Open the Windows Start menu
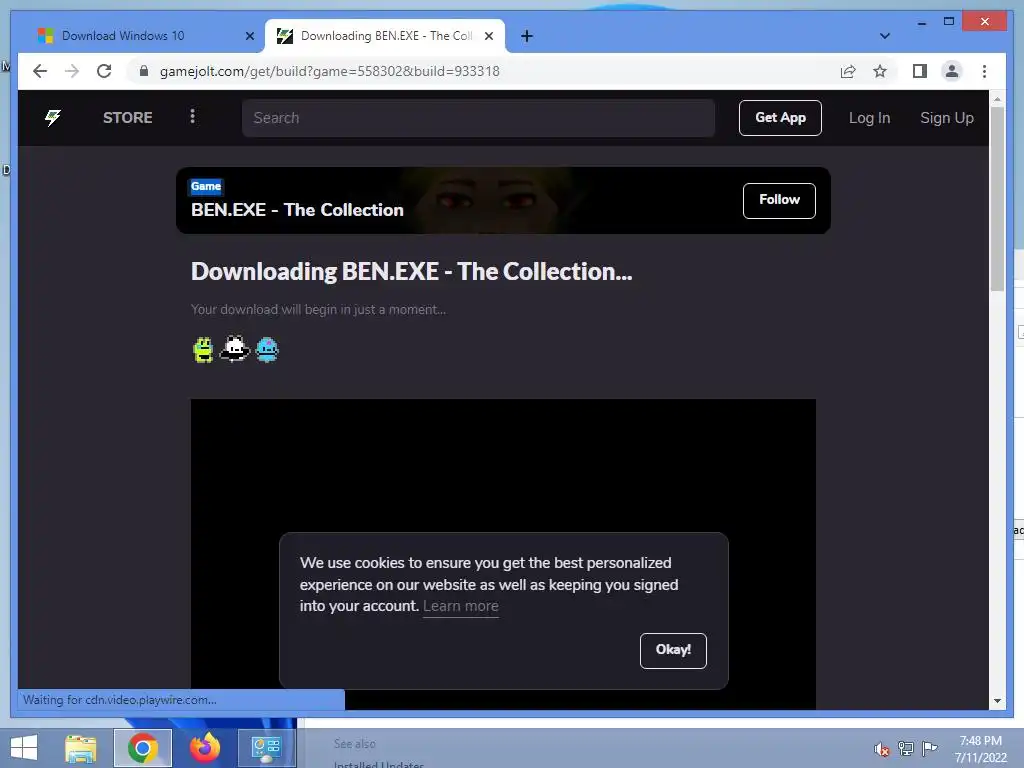 (x=24, y=748)
